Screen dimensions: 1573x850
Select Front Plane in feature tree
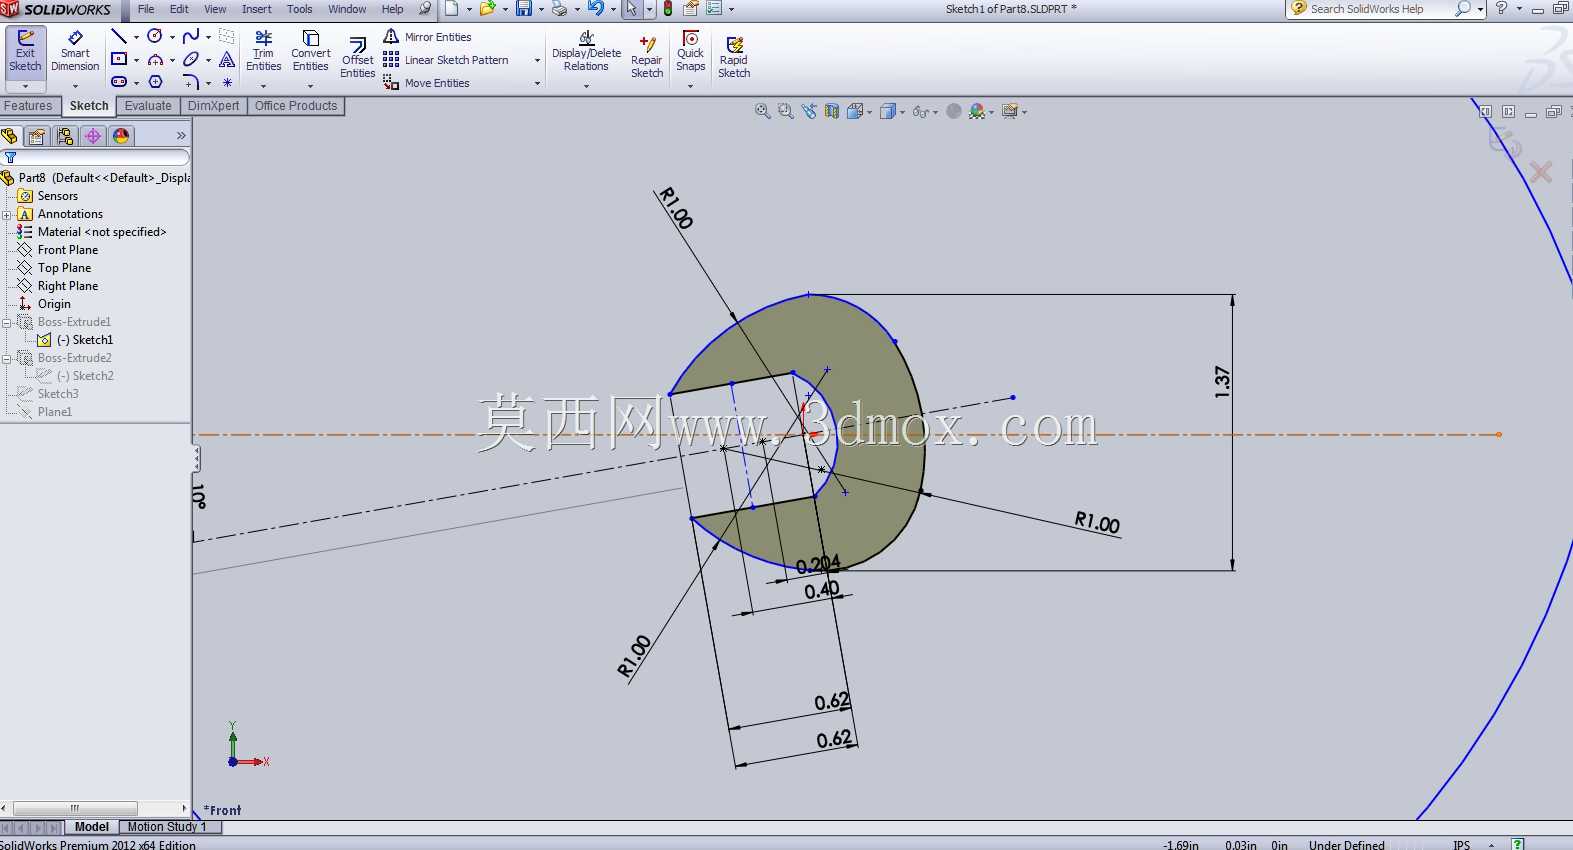coord(68,250)
